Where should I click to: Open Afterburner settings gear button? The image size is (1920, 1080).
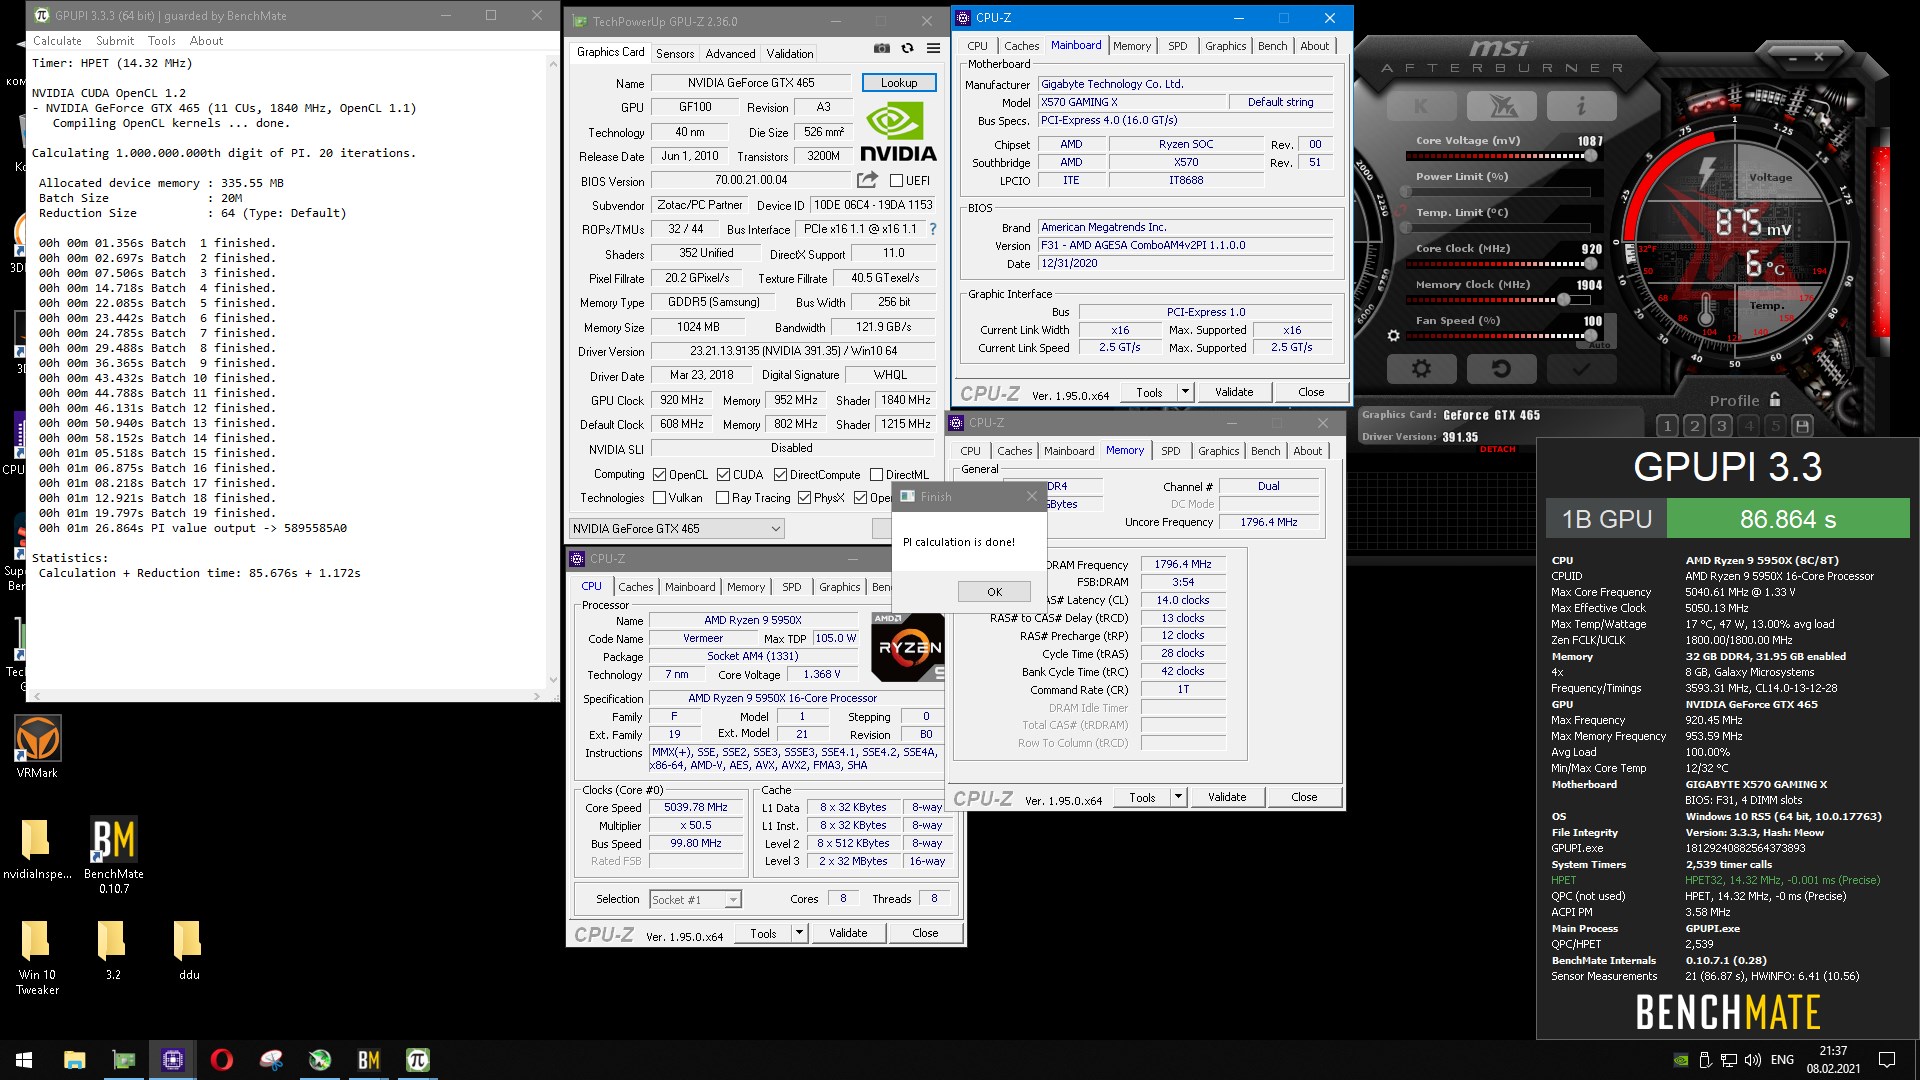[x=1421, y=369]
